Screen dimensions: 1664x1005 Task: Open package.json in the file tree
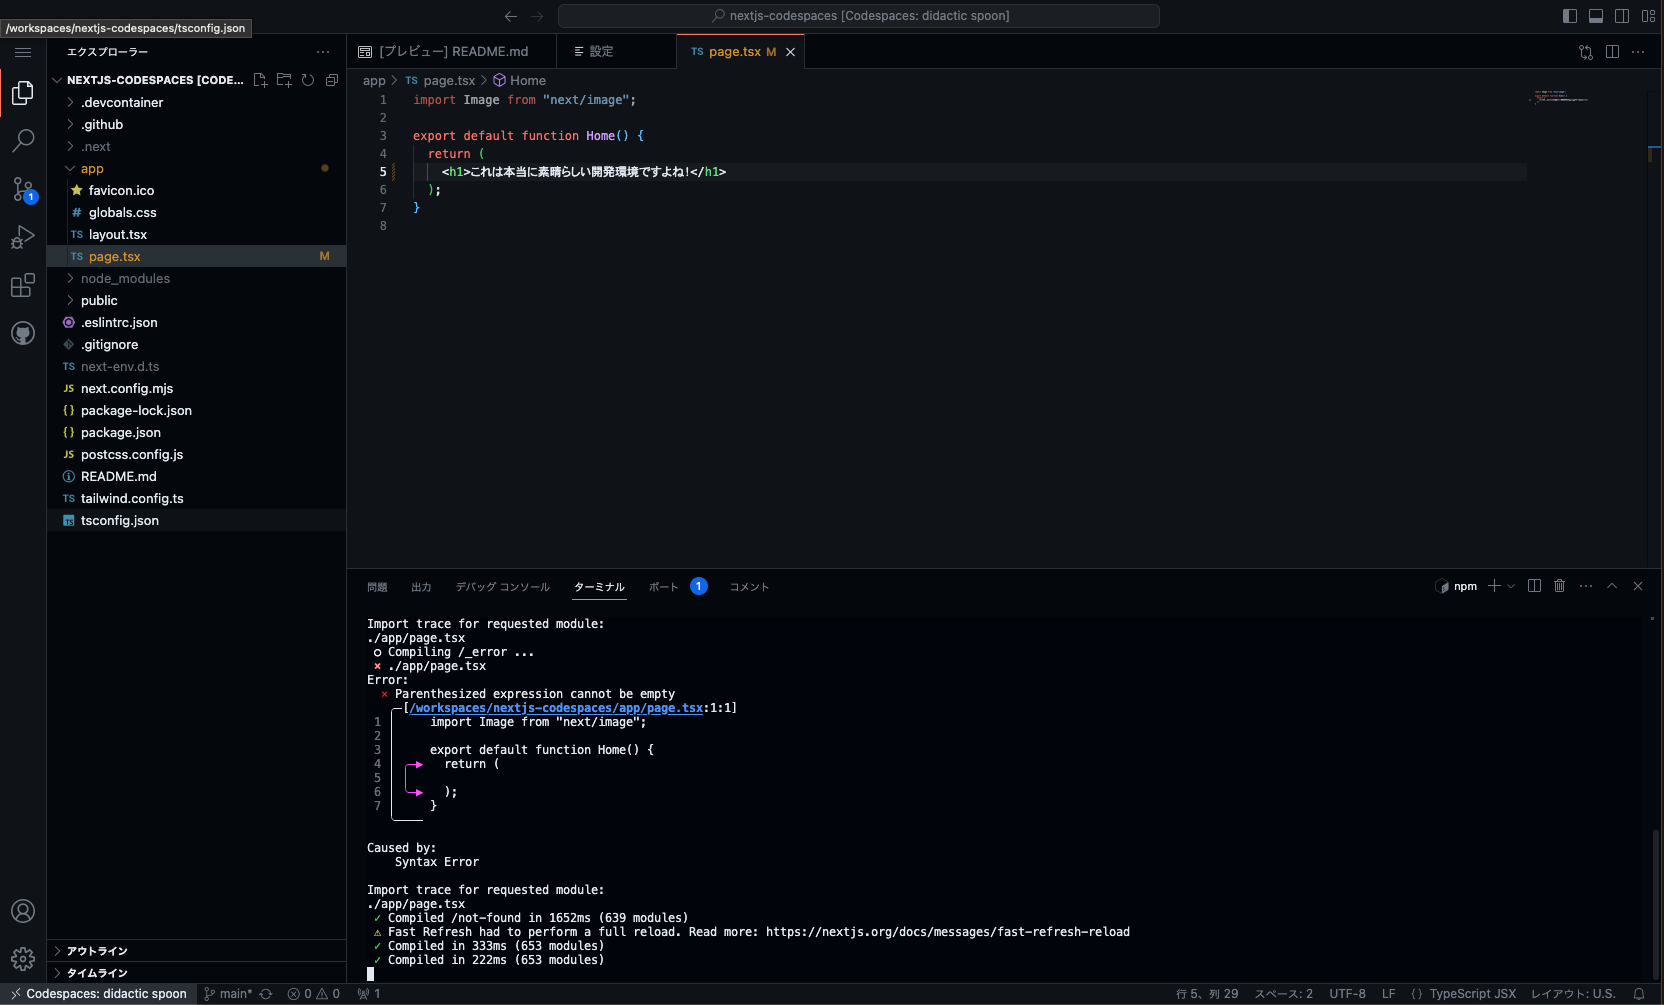(197, 433)
